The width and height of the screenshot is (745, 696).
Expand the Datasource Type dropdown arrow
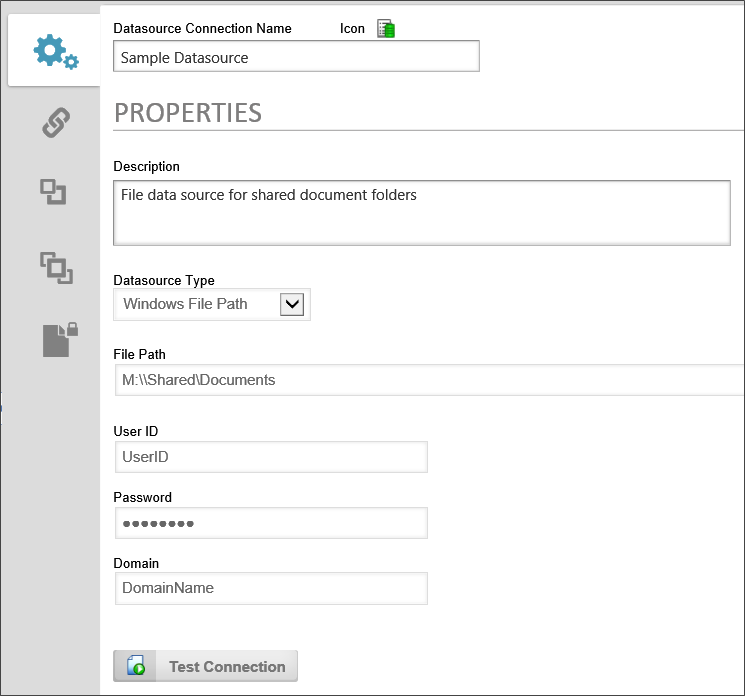[291, 304]
